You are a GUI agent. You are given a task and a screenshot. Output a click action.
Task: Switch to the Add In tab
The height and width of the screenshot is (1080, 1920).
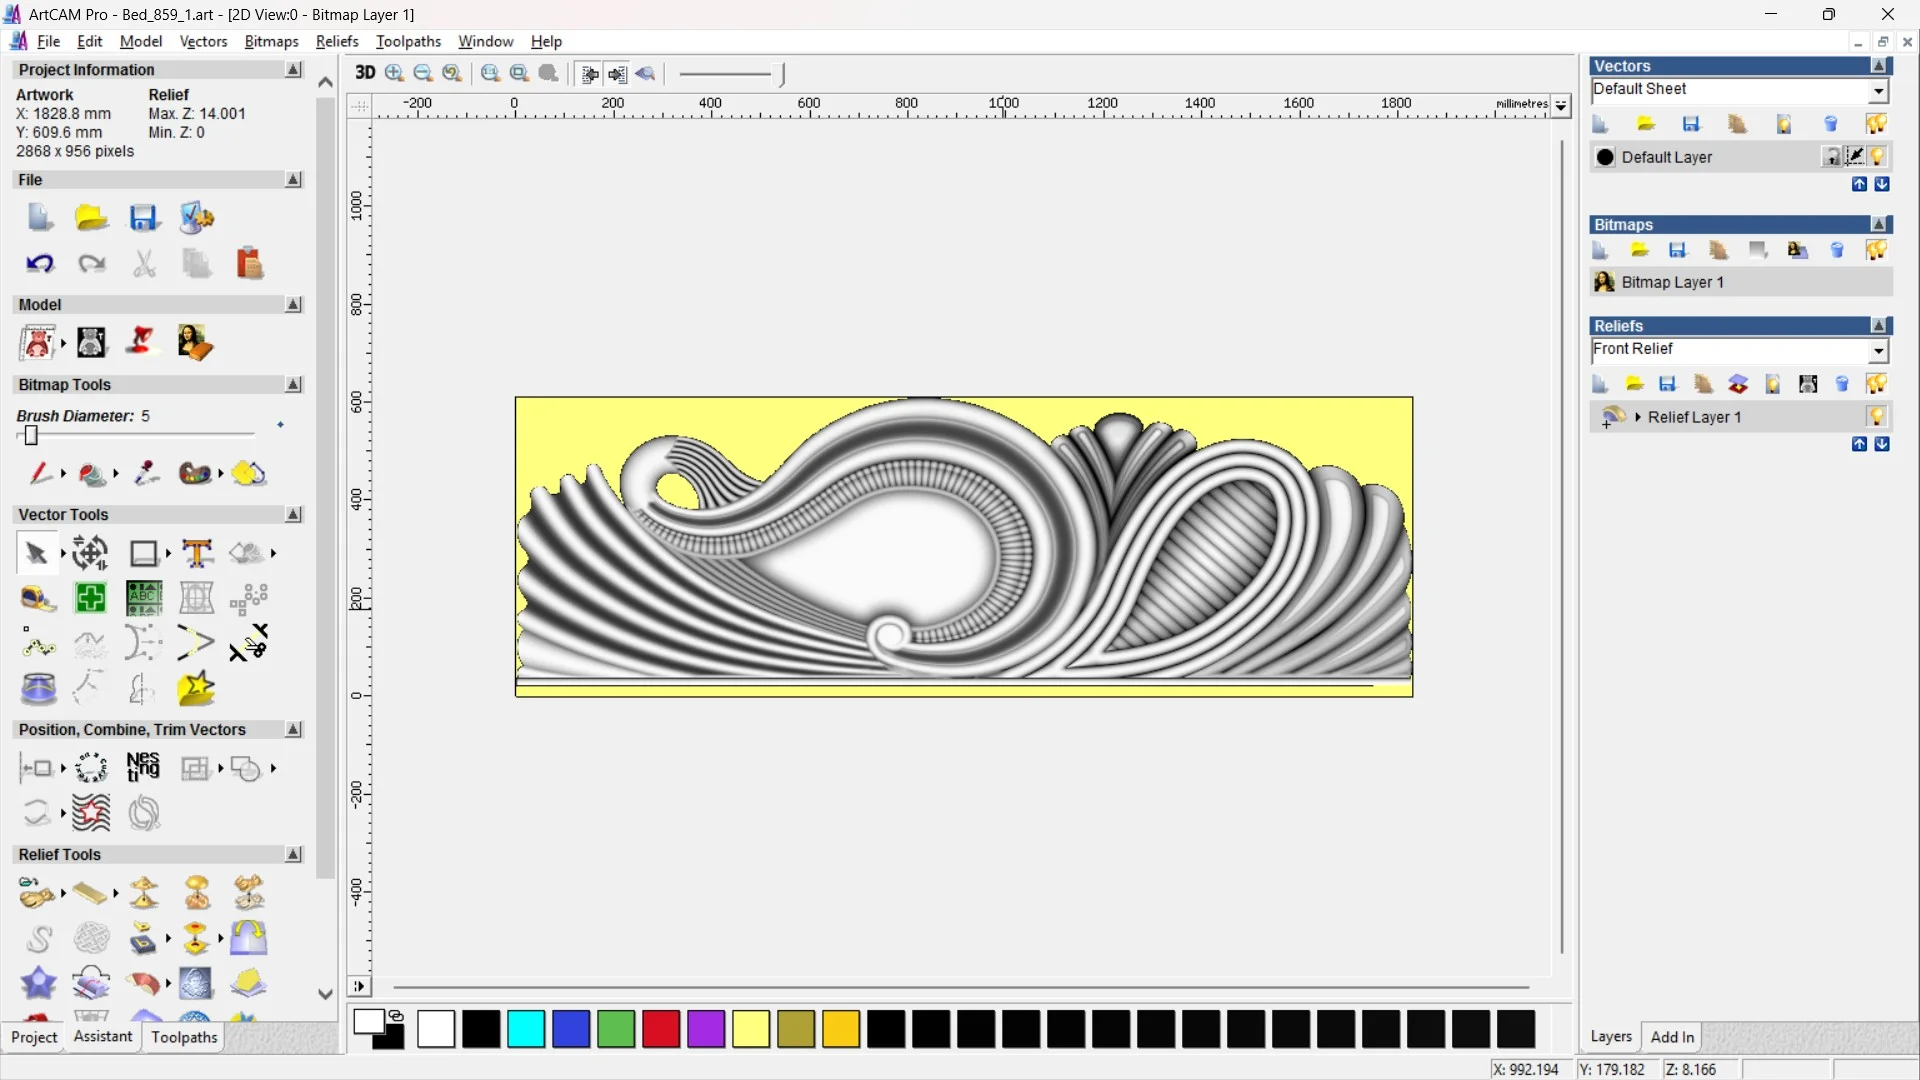click(x=1671, y=1037)
